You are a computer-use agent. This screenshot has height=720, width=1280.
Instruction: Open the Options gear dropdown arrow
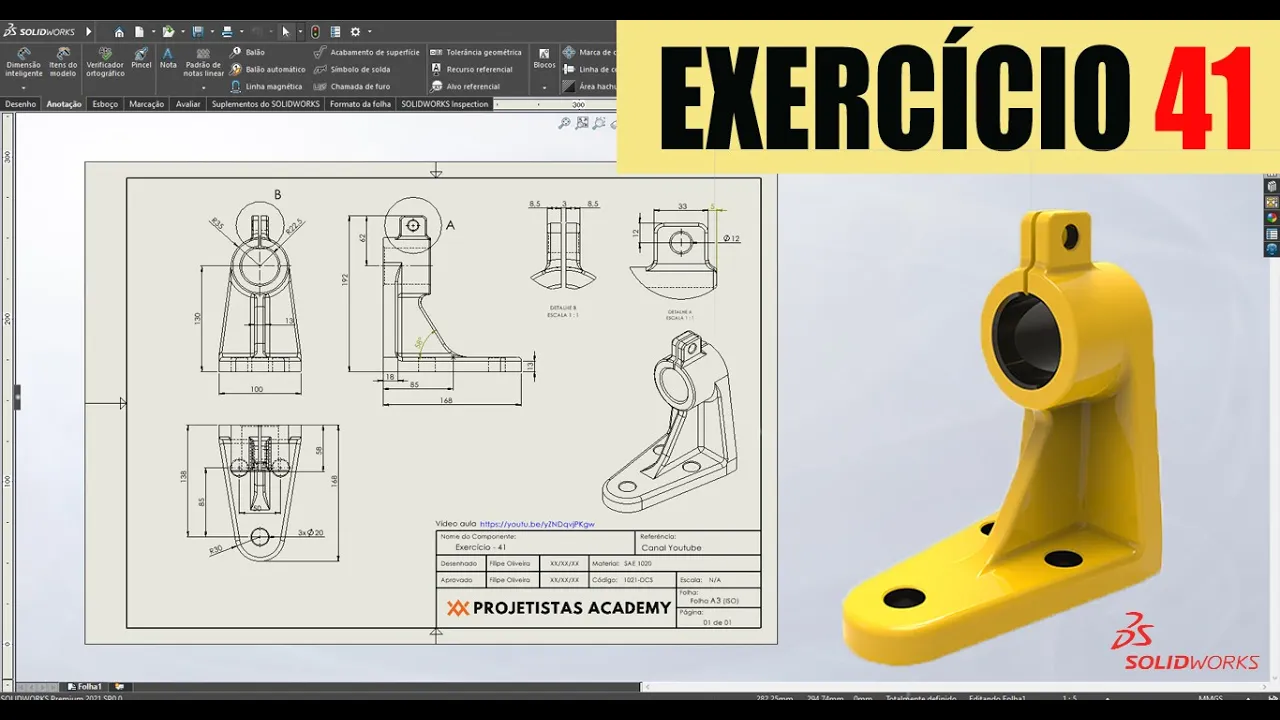(369, 32)
